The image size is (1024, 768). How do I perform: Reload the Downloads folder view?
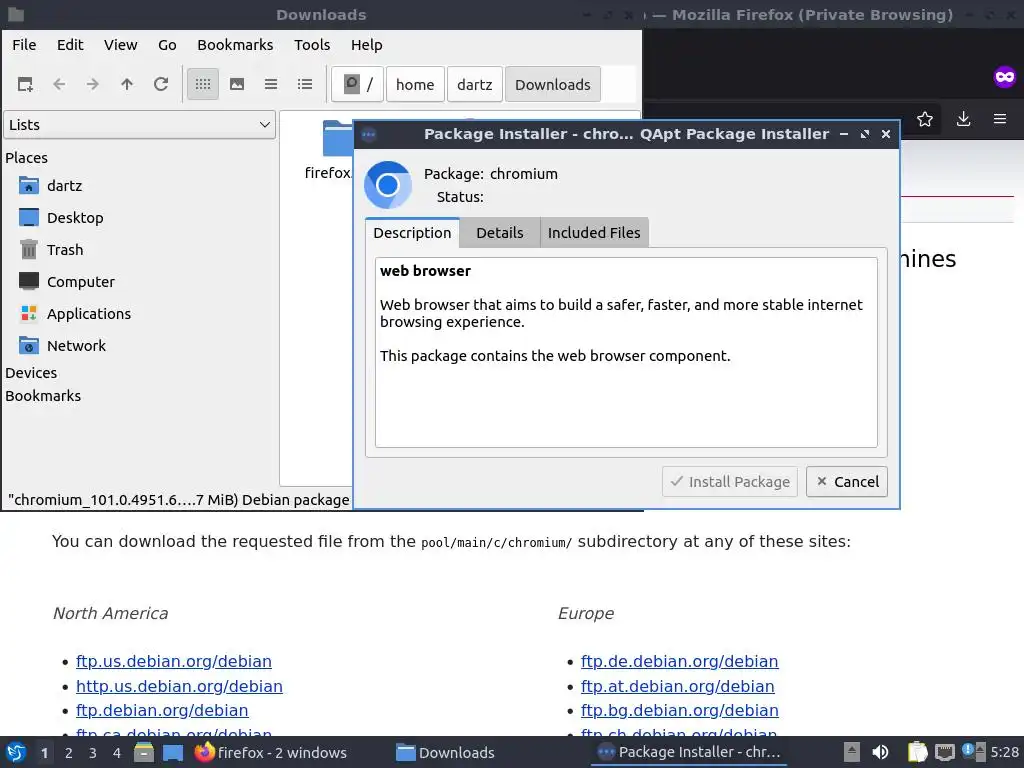click(x=161, y=84)
